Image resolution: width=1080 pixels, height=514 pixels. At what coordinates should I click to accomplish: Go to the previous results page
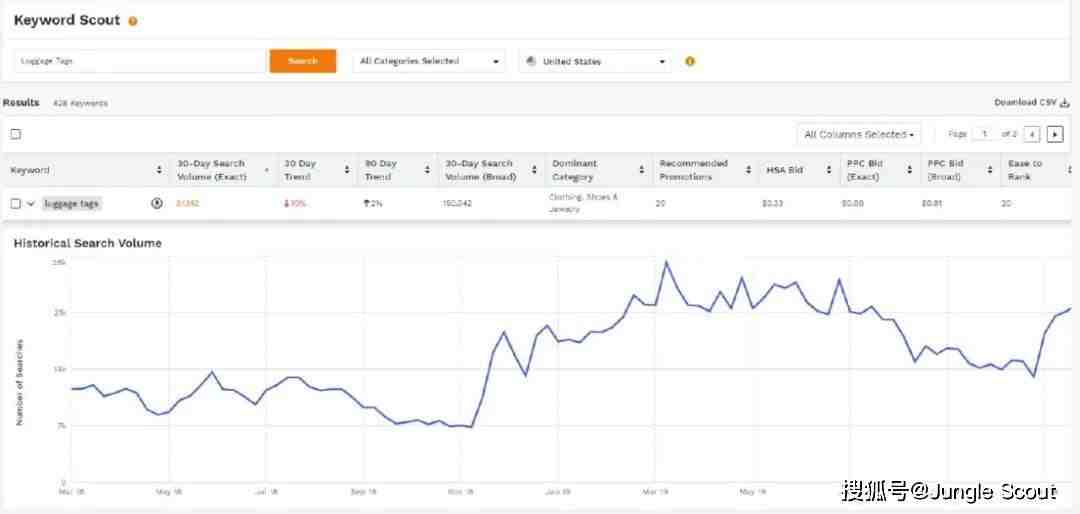(1032, 134)
